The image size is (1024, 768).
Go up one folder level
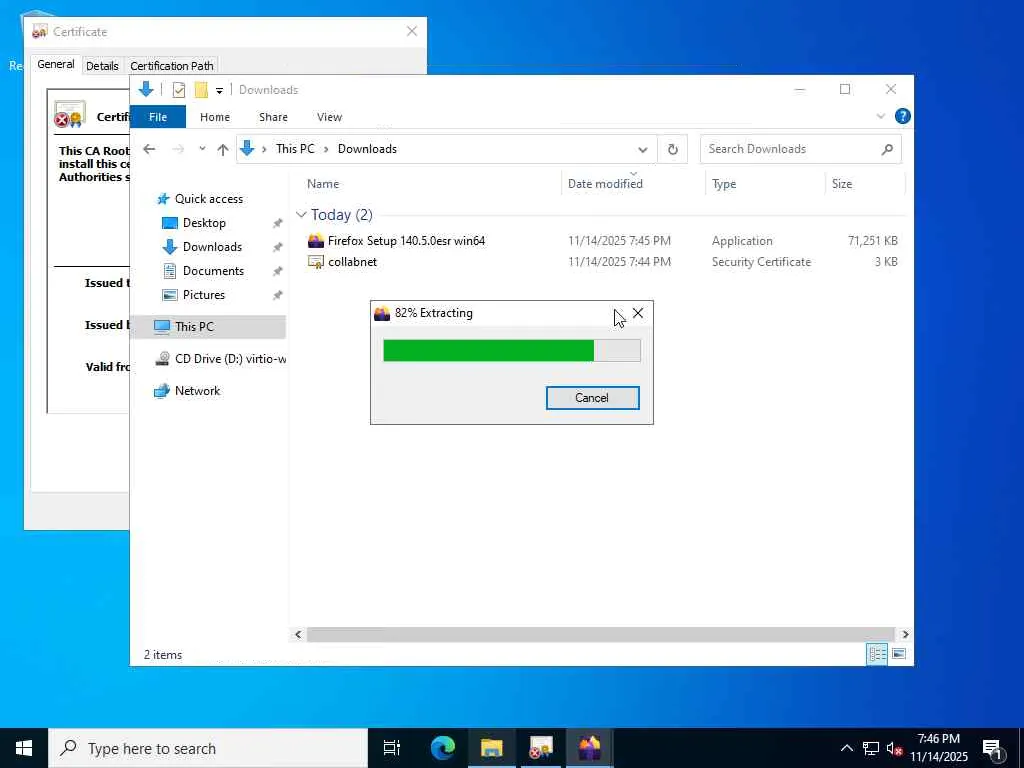pos(223,150)
